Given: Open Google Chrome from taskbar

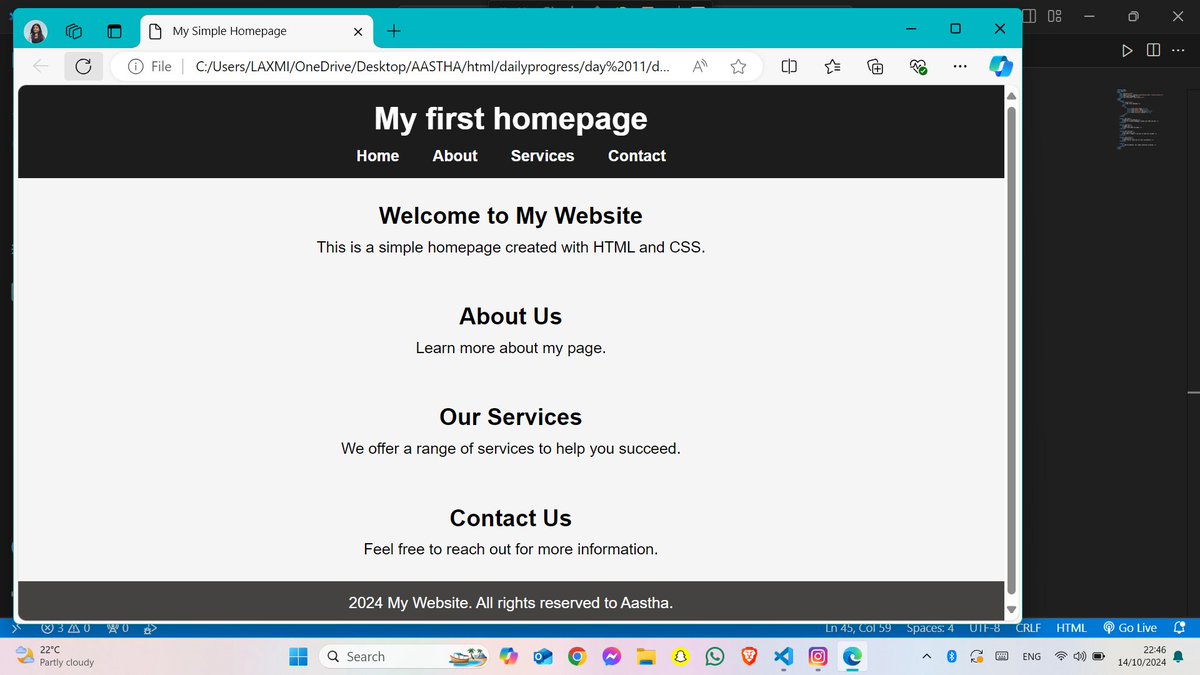Looking at the screenshot, I should [577, 657].
